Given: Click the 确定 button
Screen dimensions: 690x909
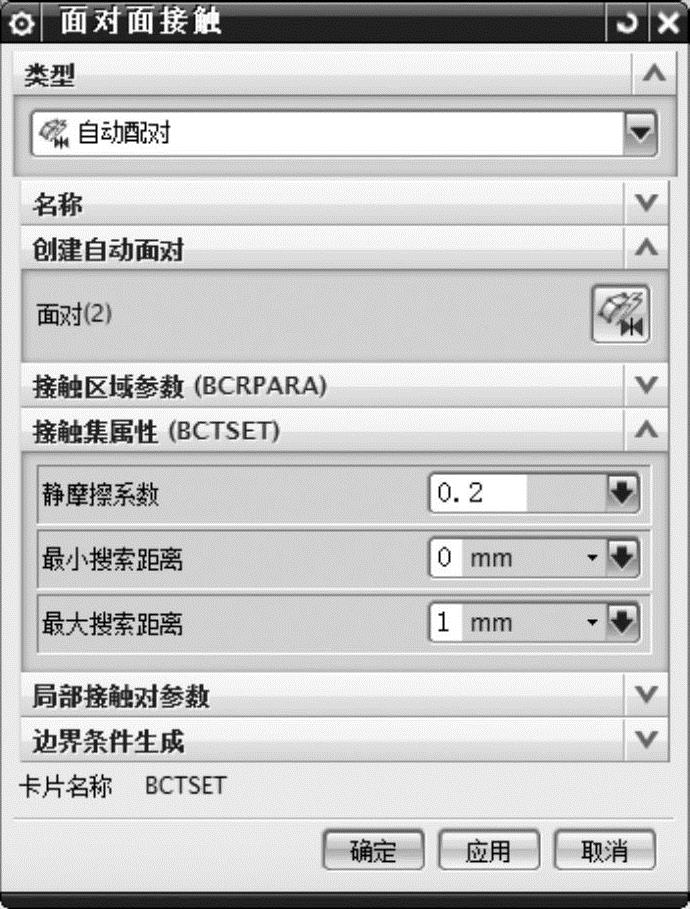Looking at the screenshot, I should pos(373,851).
